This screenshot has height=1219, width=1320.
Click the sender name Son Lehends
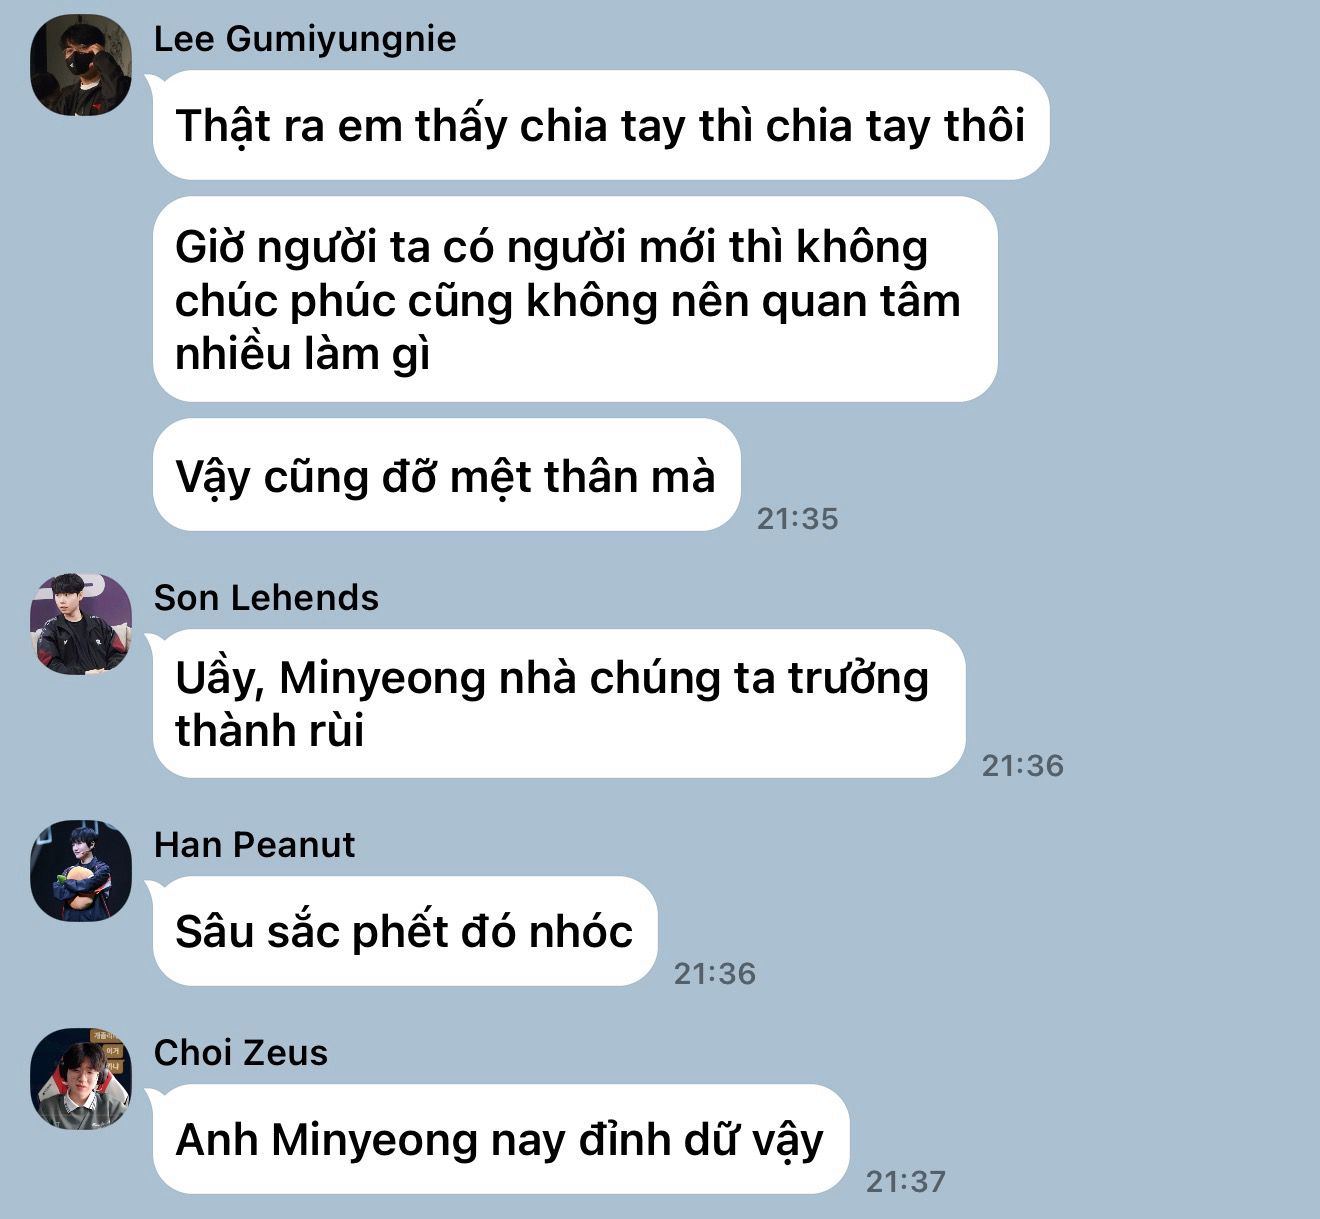point(266,598)
